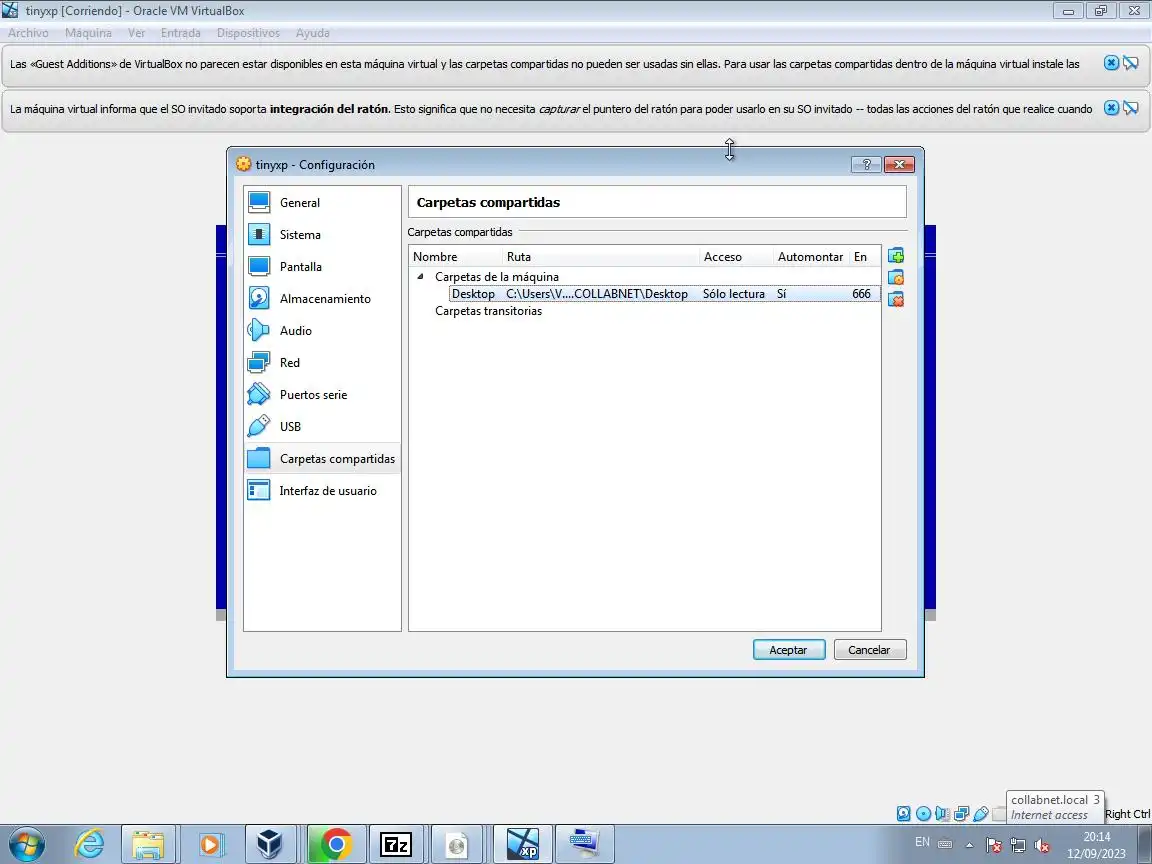The width and height of the screenshot is (1152, 864).
Task: Click the Sólo lectura access value
Action: pos(733,294)
